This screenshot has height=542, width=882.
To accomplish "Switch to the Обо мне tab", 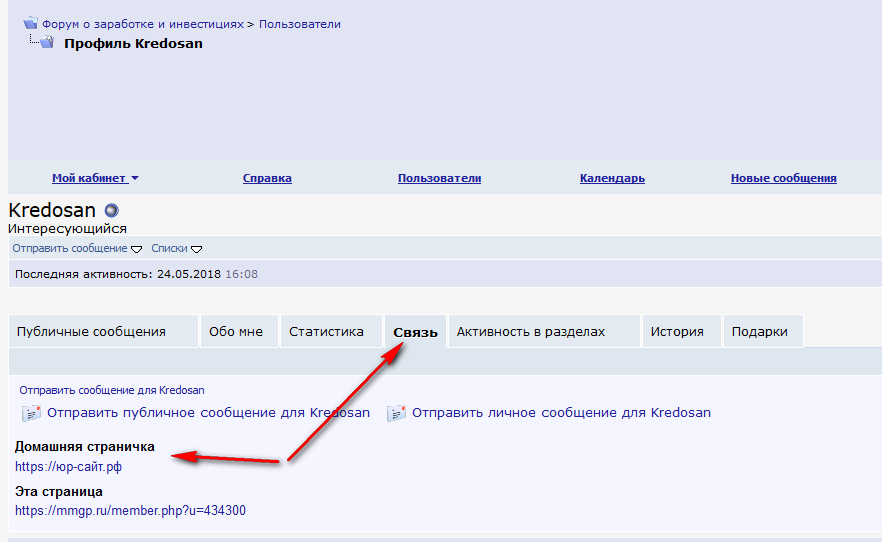I will 239,332.
